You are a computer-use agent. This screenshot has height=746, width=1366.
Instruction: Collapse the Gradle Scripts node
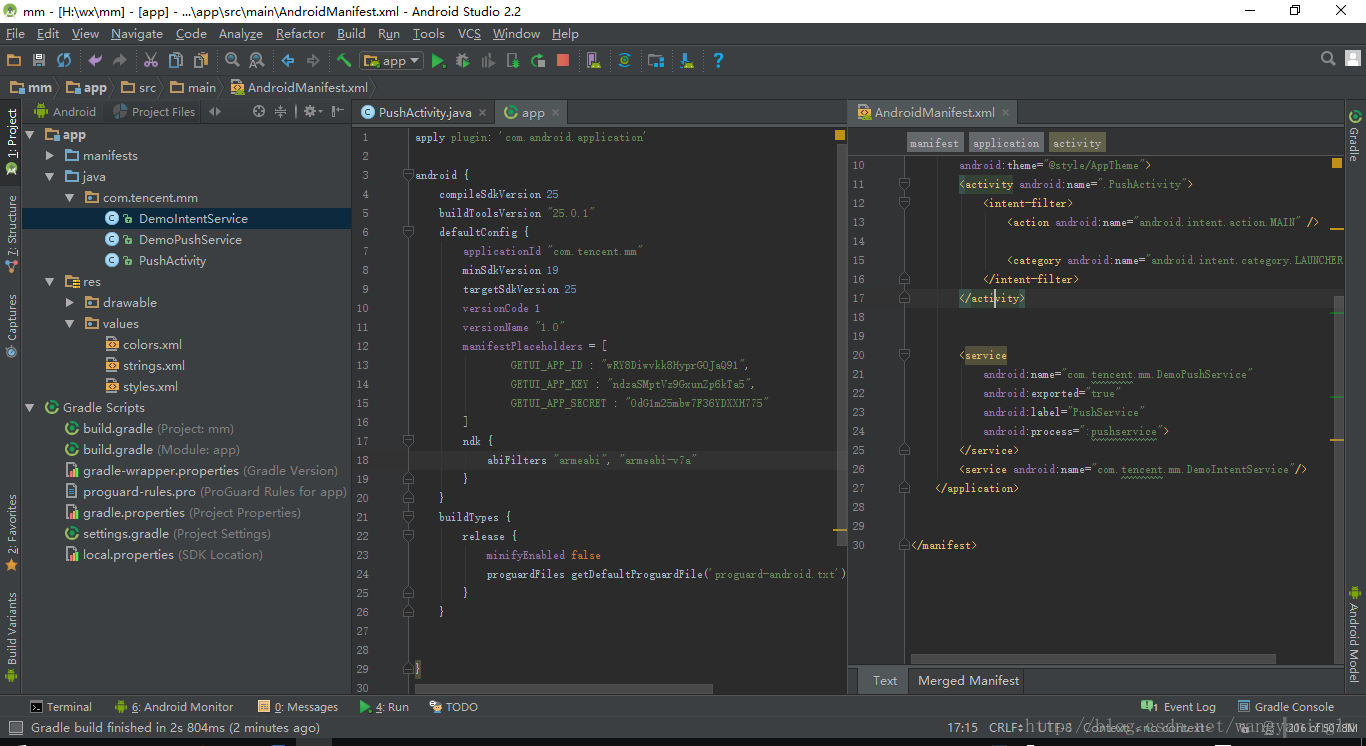point(30,408)
